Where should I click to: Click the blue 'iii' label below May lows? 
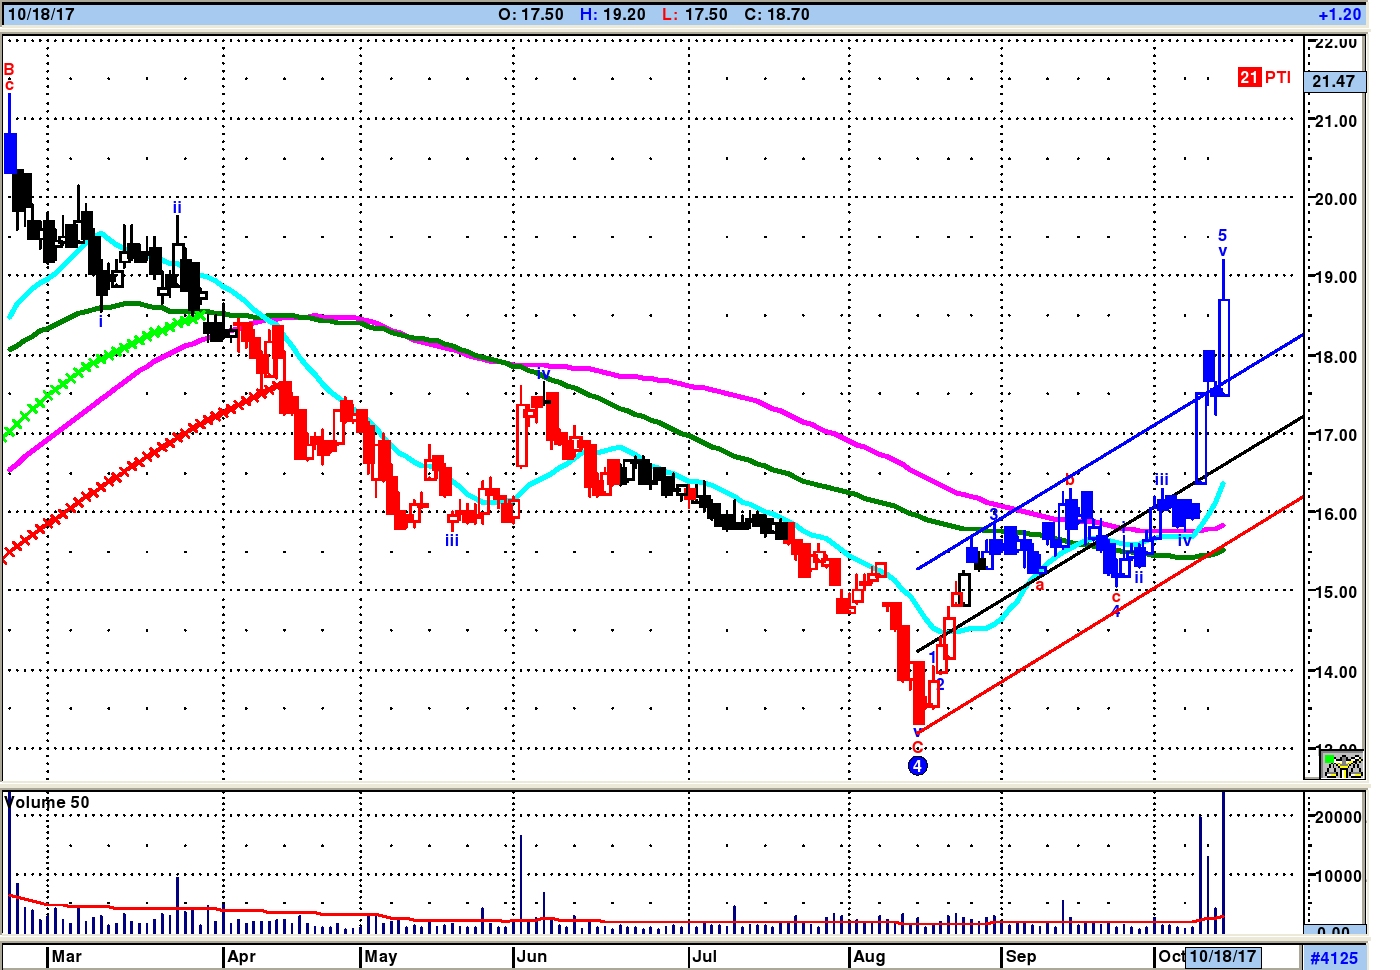(x=452, y=540)
